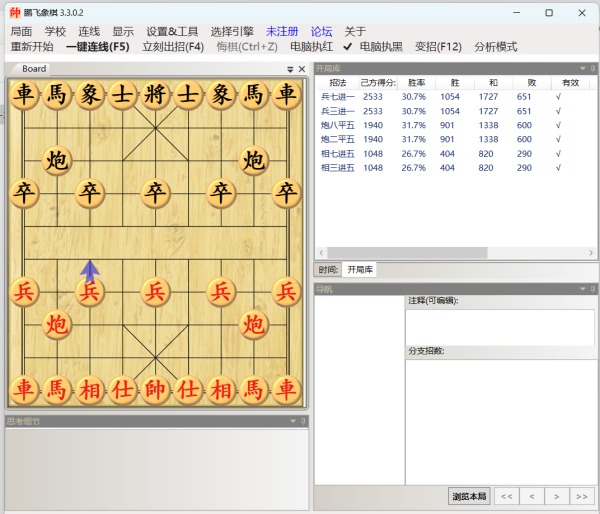Click the 一键连线(F5) button

(x=98, y=47)
